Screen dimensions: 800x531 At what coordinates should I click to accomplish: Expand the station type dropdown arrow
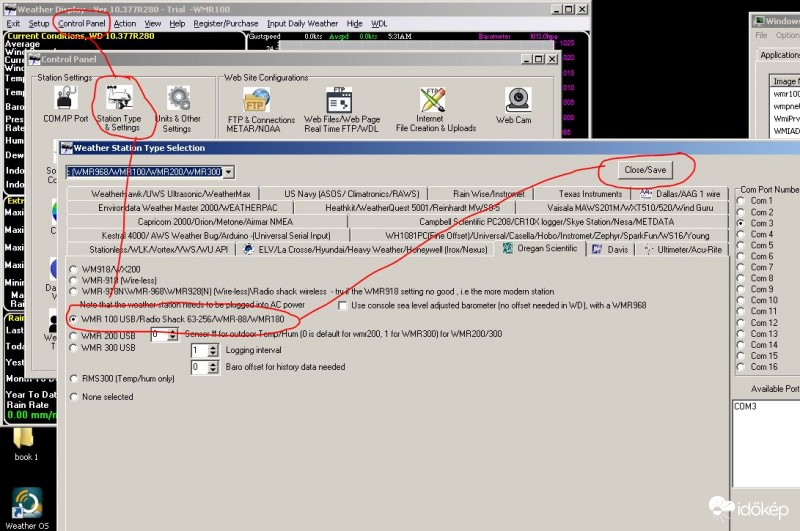click(x=229, y=172)
